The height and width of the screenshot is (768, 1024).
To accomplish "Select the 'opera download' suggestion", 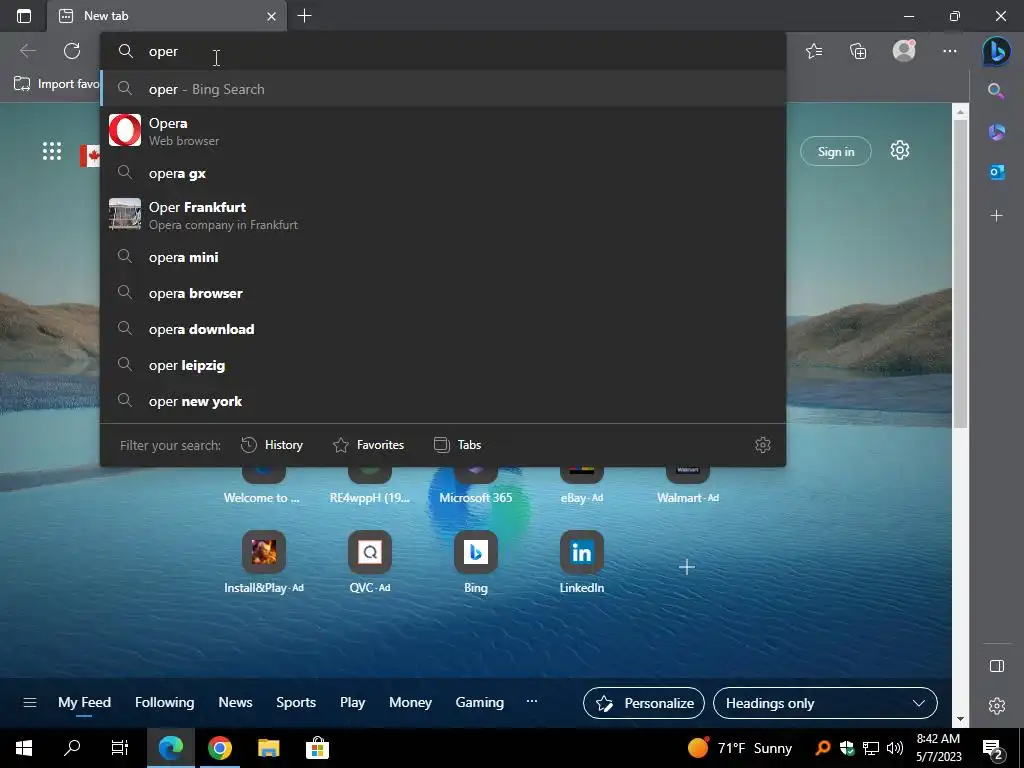I will pyautogui.click(x=443, y=329).
